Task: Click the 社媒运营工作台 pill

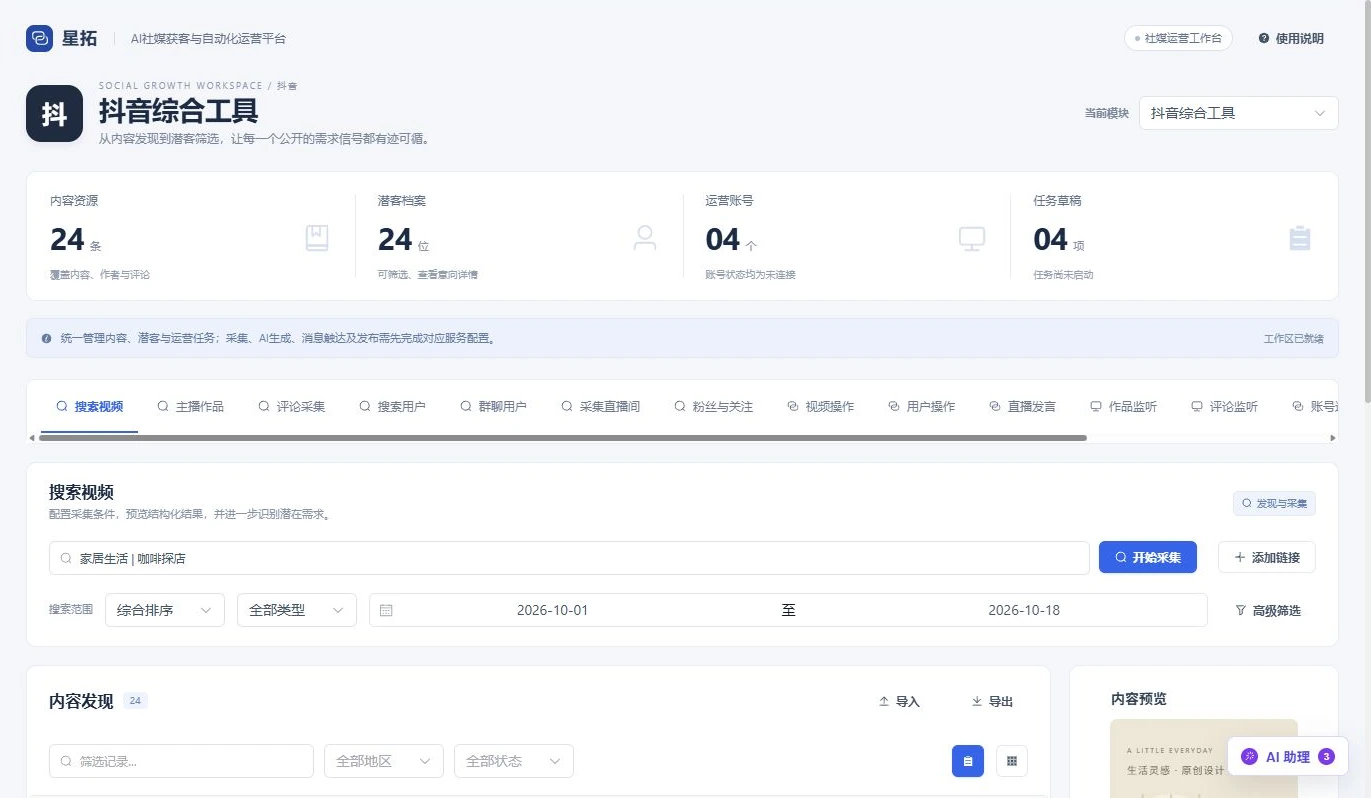Action: tap(1178, 38)
